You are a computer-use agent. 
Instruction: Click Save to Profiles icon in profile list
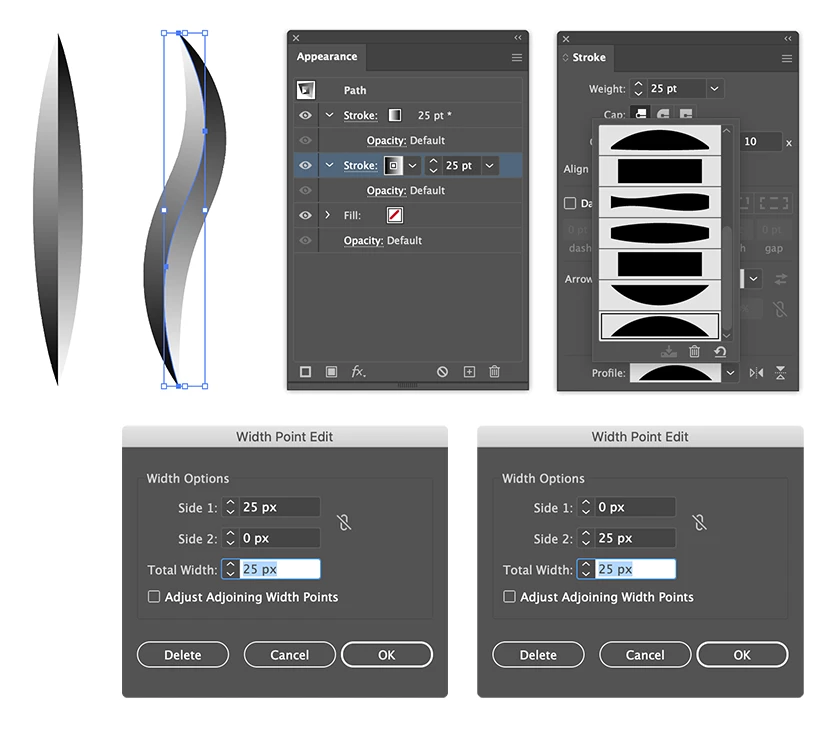click(x=669, y=351)
